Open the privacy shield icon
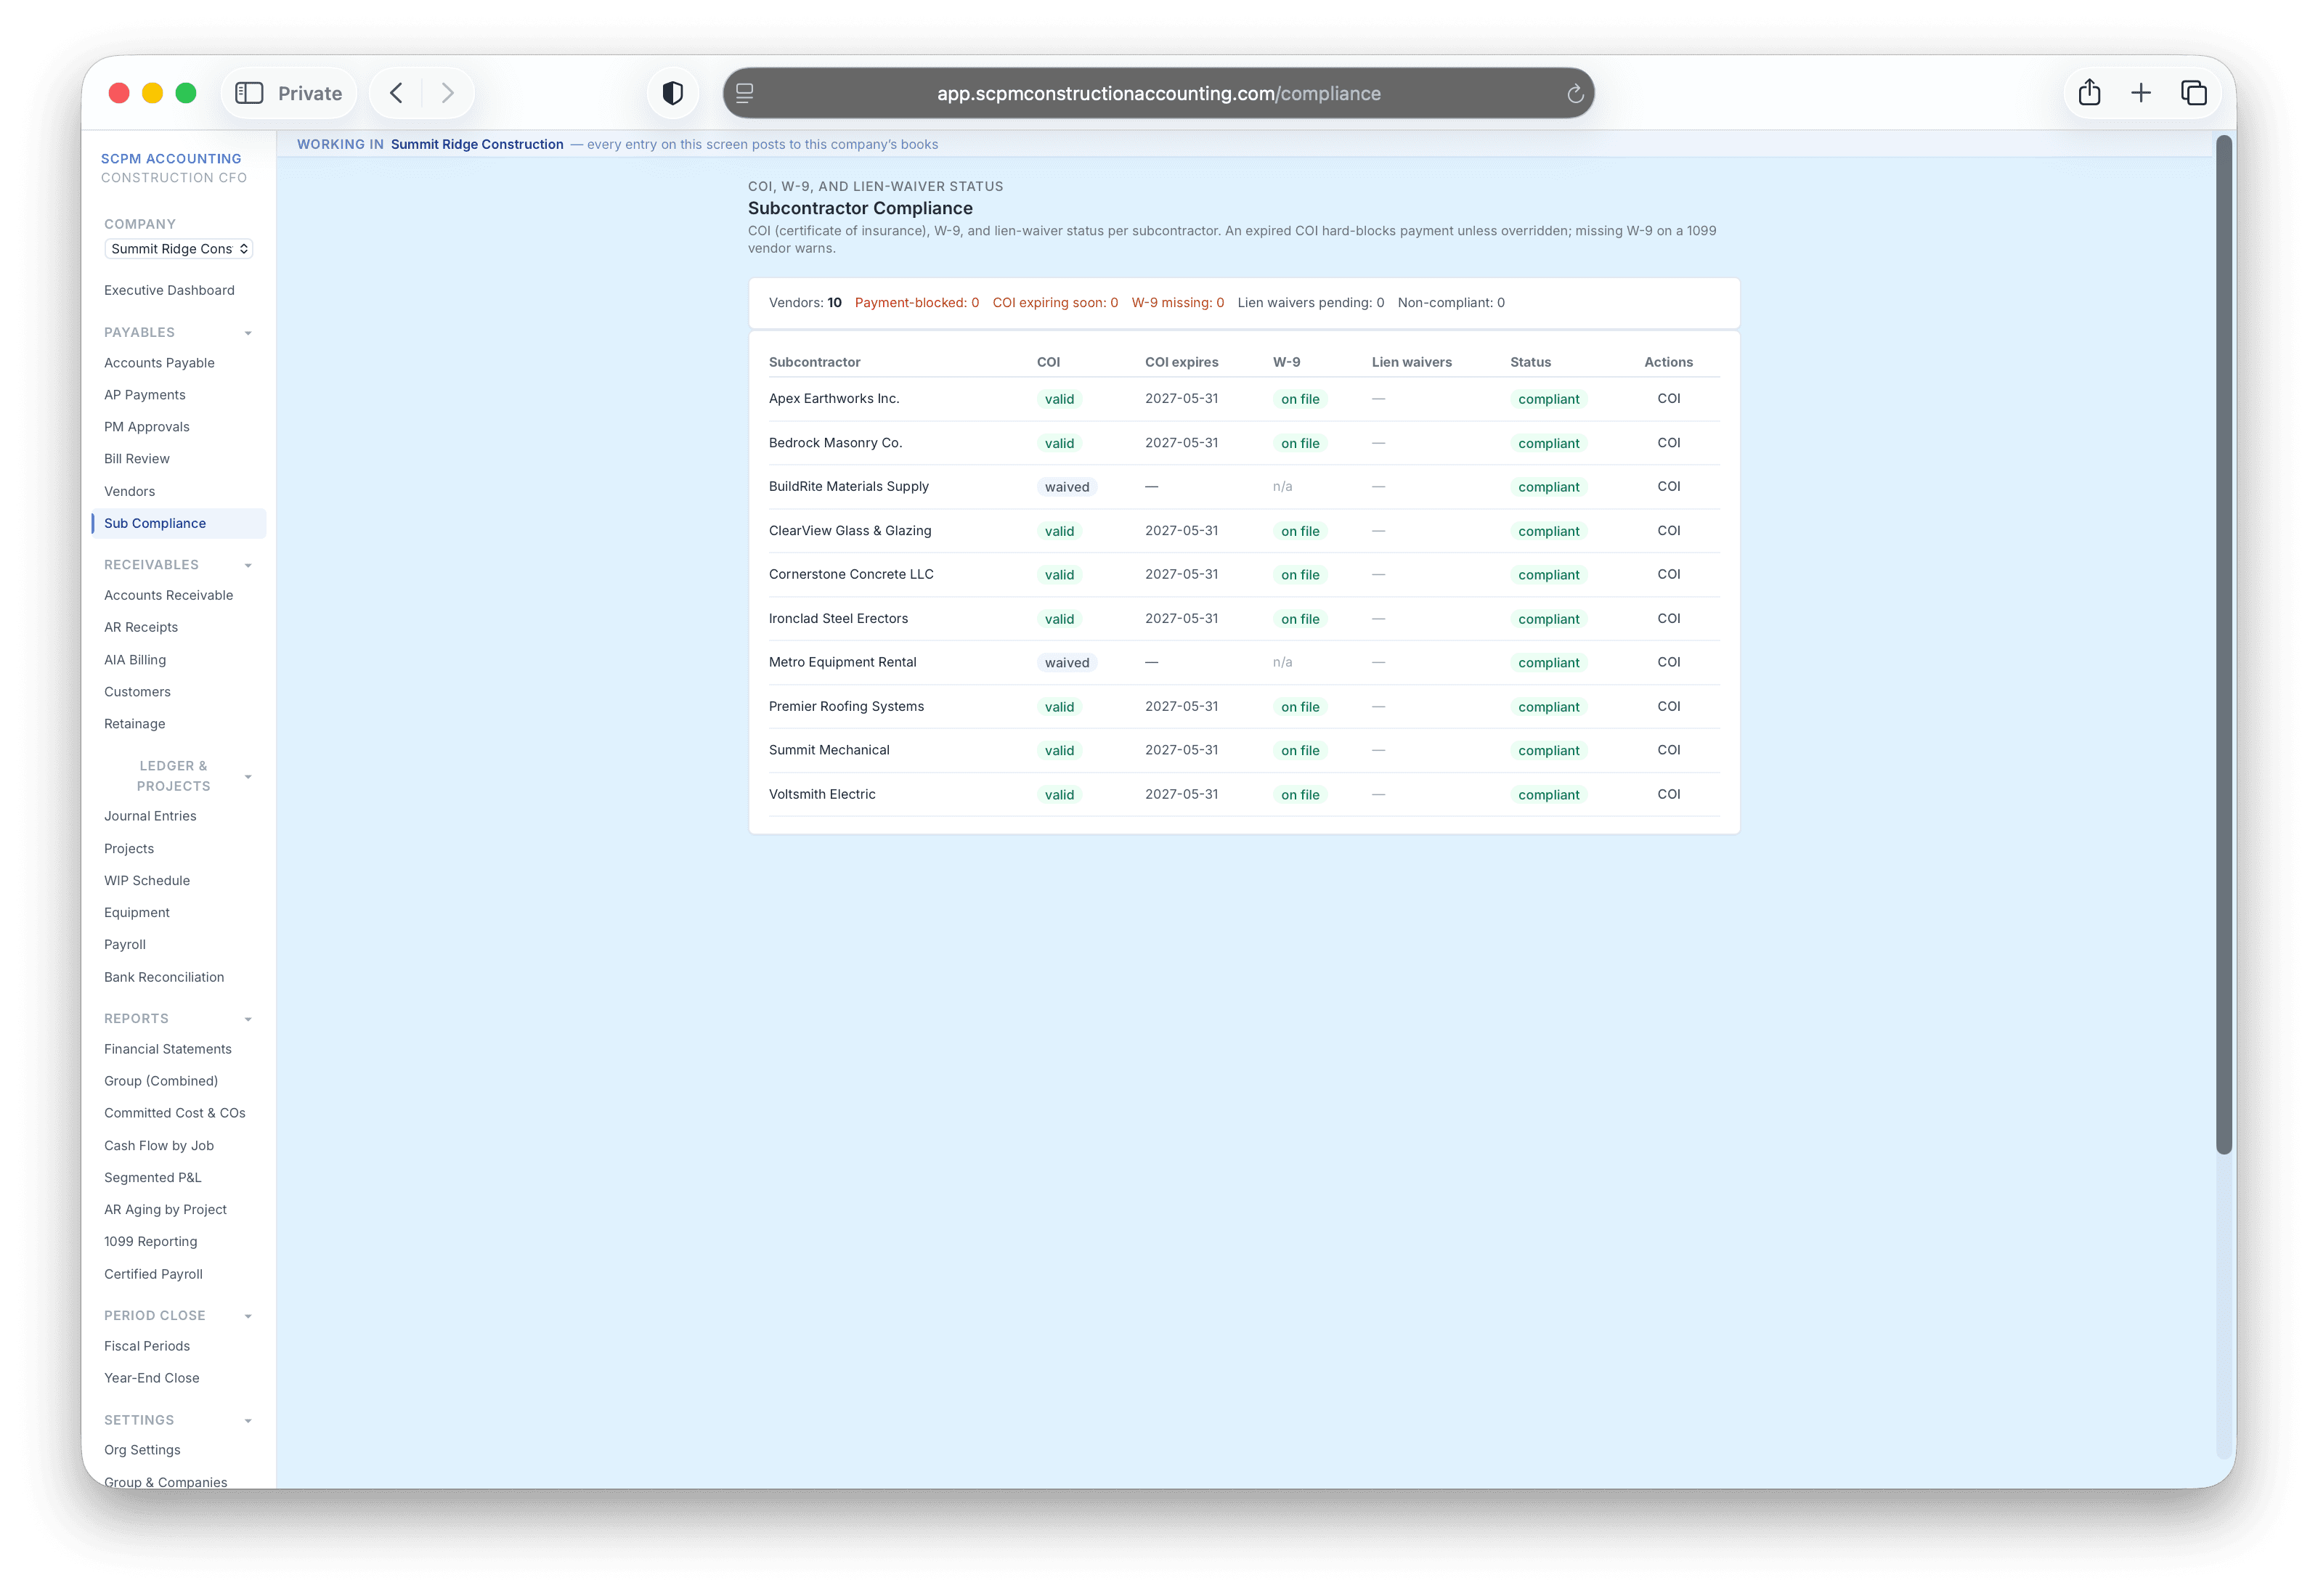 (x=673, y=93)
